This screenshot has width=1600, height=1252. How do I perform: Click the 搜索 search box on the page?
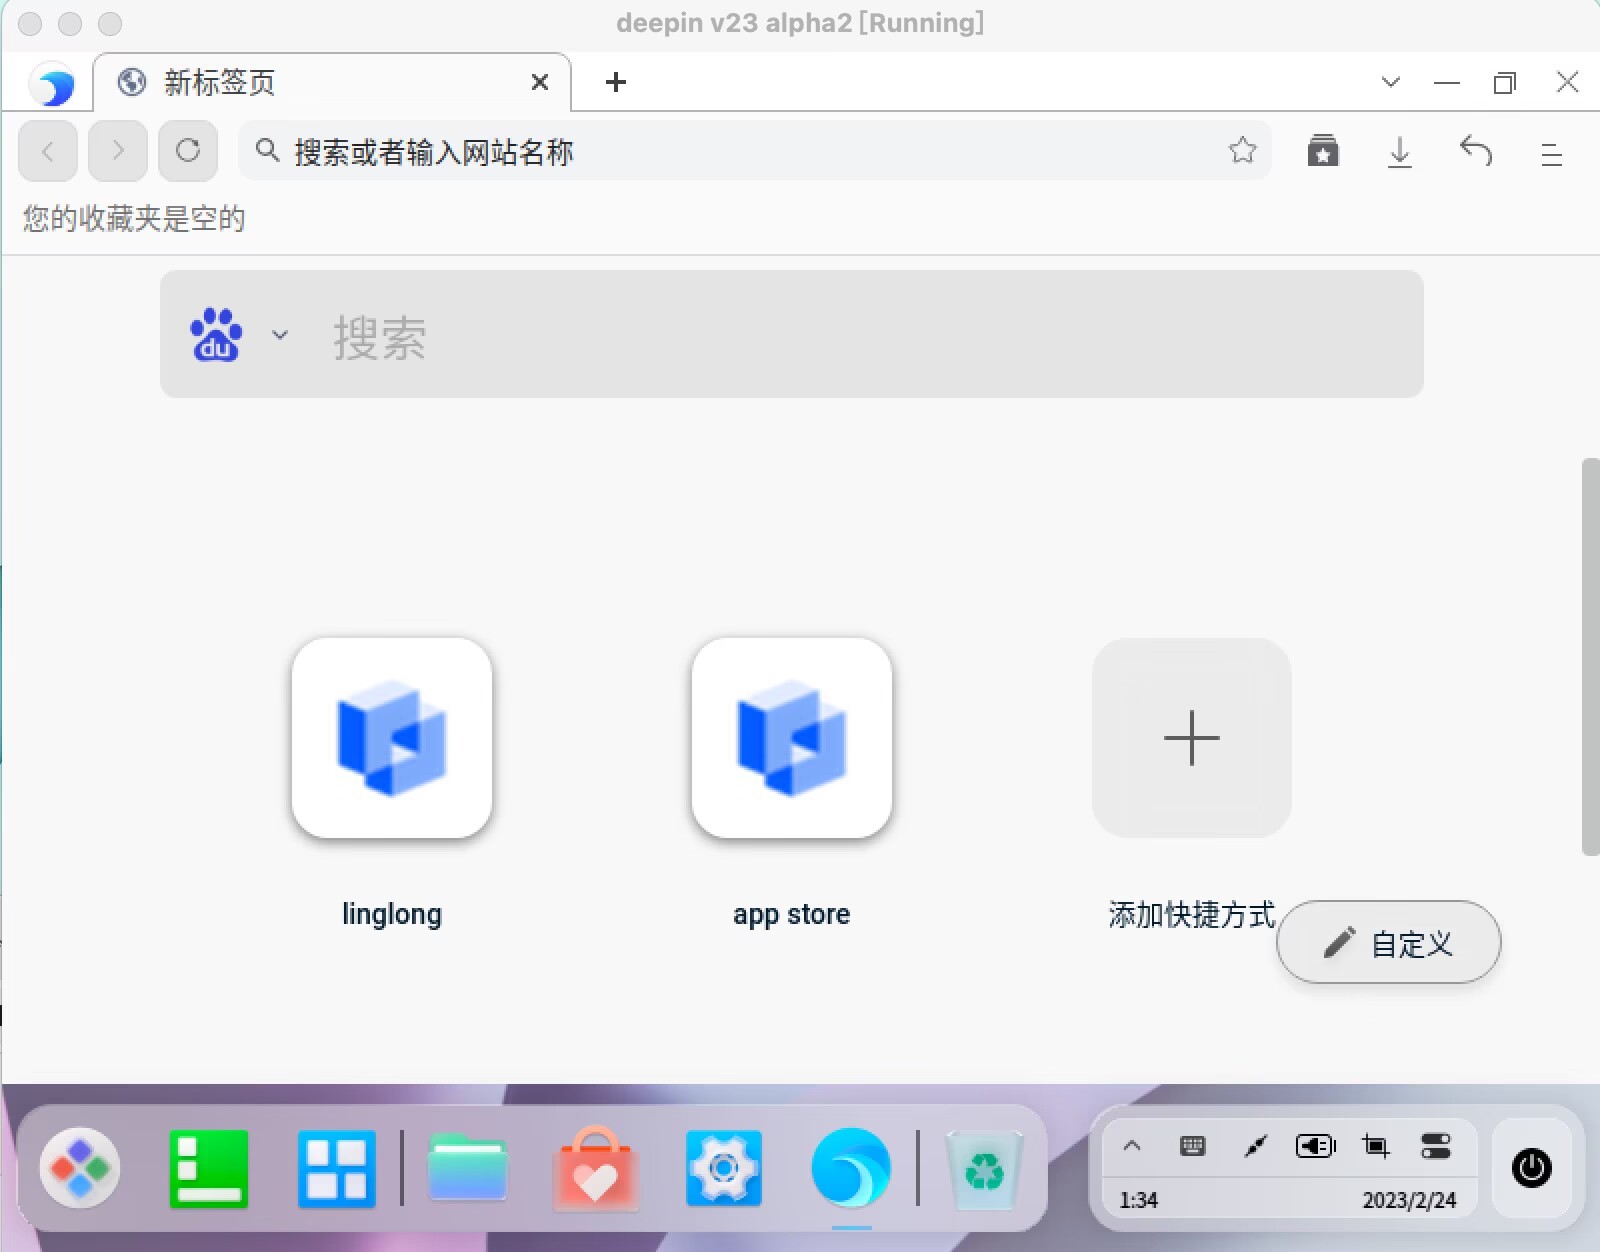pyautogui.click(x=792, y=334)
